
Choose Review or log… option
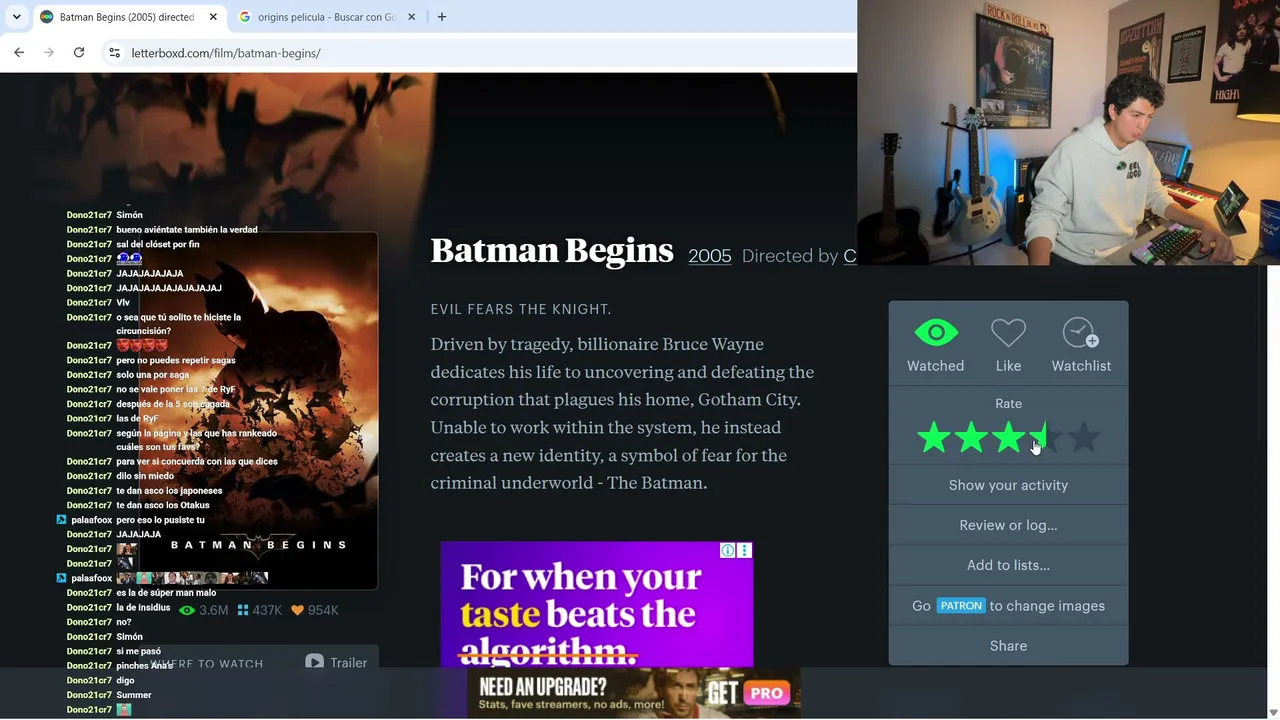point(1008,525)
